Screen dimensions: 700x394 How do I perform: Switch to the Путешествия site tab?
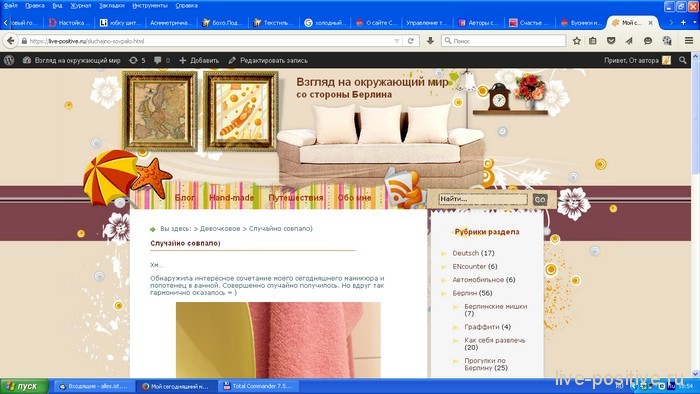[296, 197]
